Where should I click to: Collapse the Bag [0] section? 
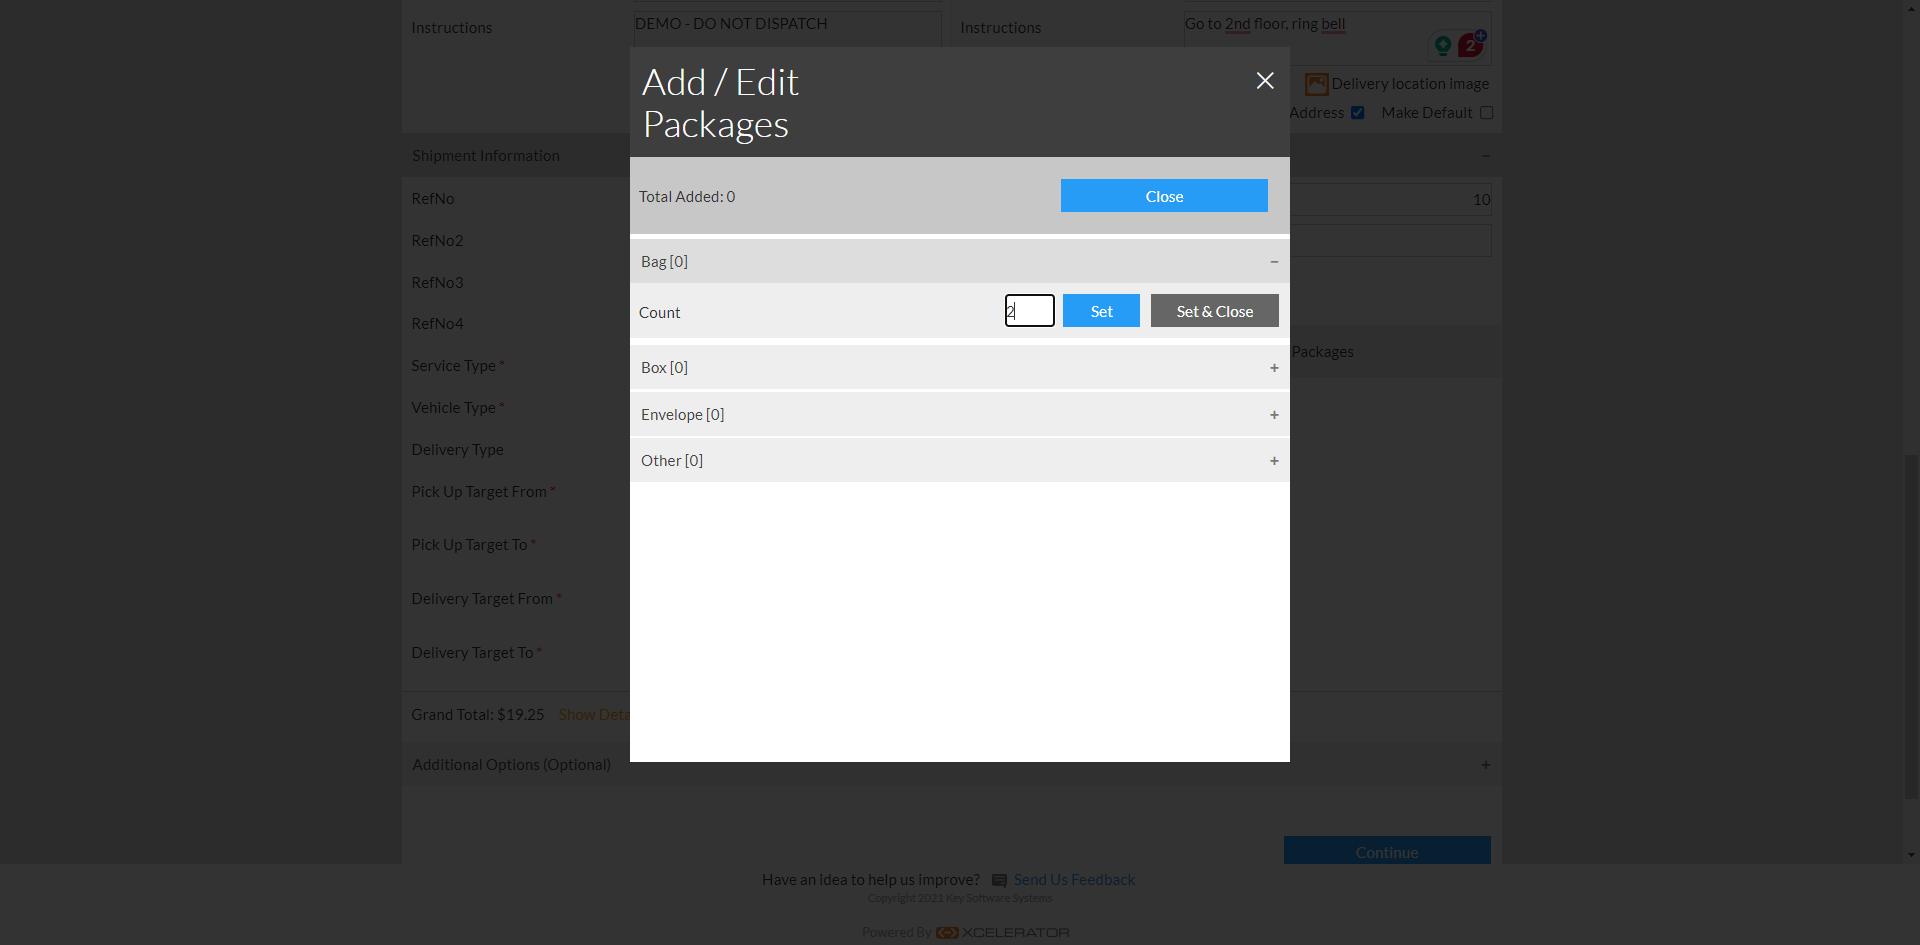click(1274, 262)
